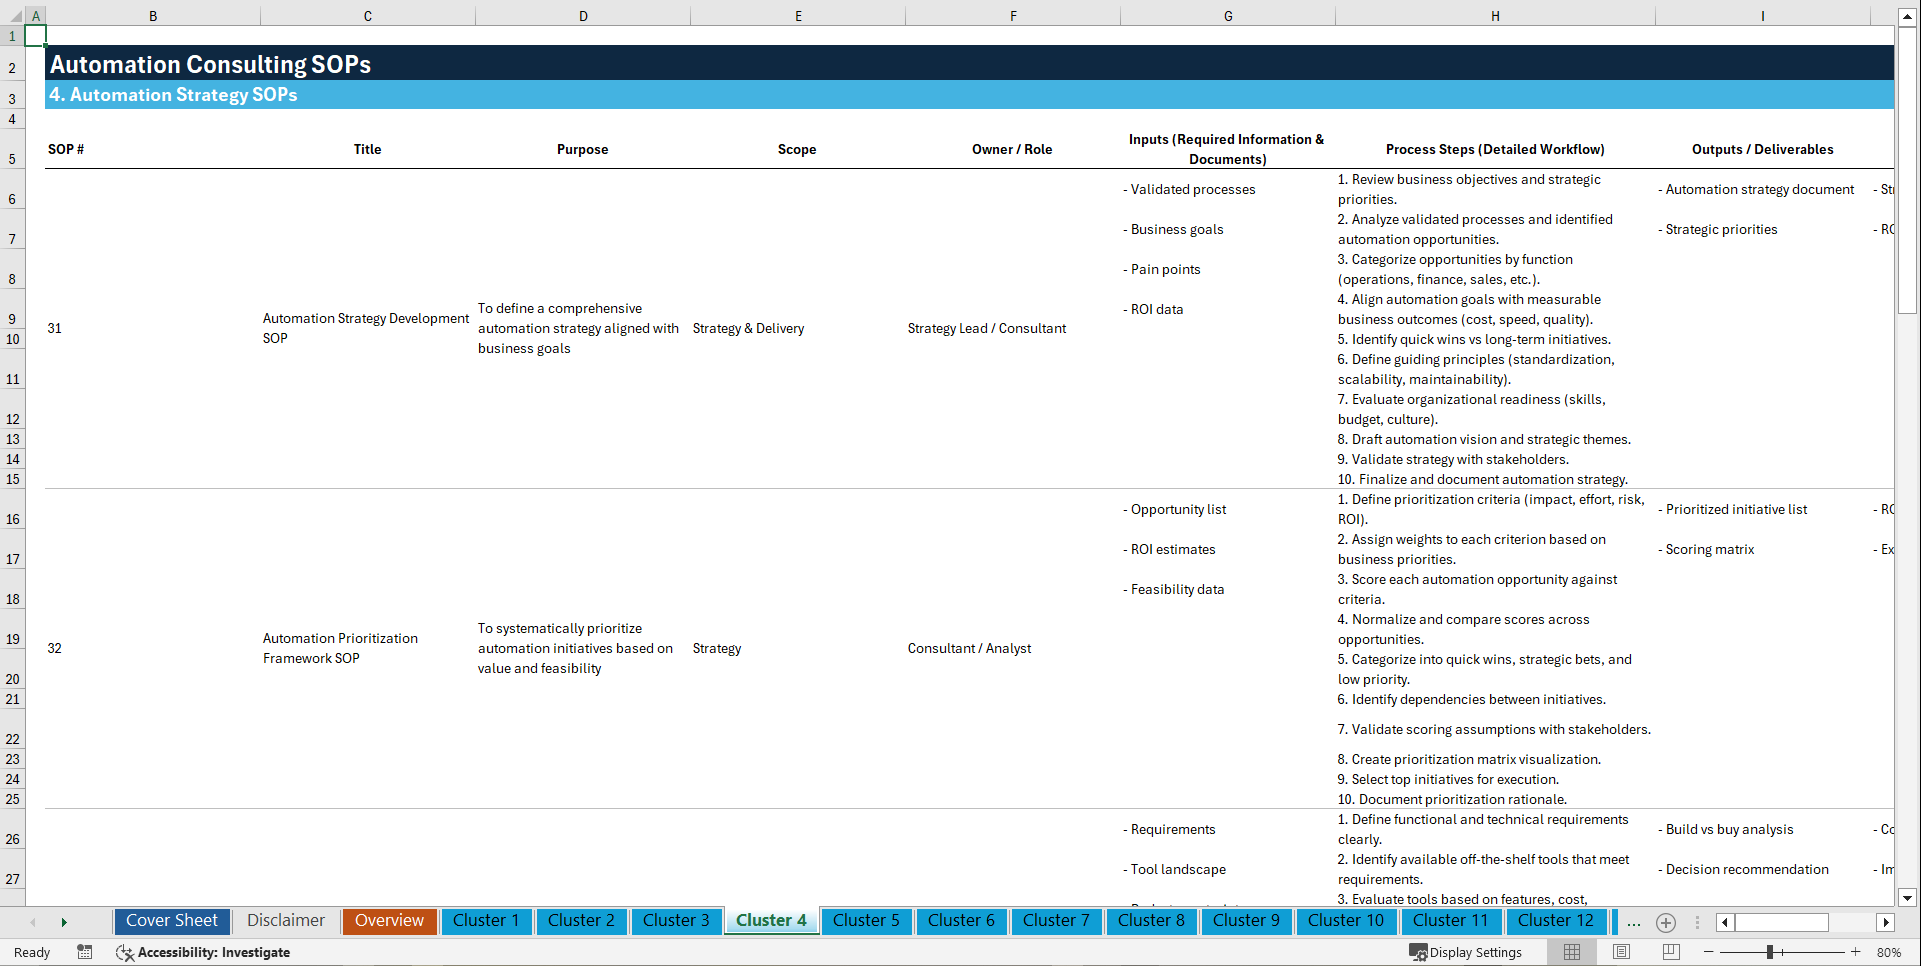Viewport: 1921px width, 966px height.
Task: Start macro recording from the status bar
Action: tap(85, 952)
